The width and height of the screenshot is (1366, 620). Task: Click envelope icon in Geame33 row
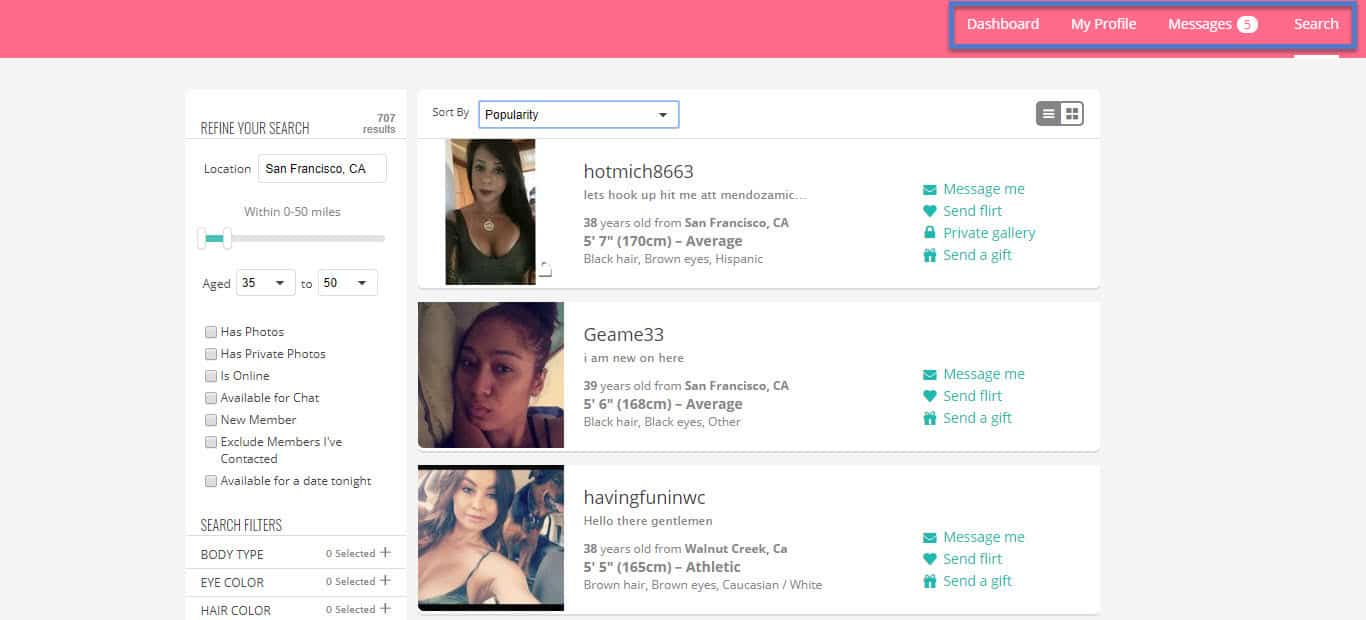[x=930, y=374]
